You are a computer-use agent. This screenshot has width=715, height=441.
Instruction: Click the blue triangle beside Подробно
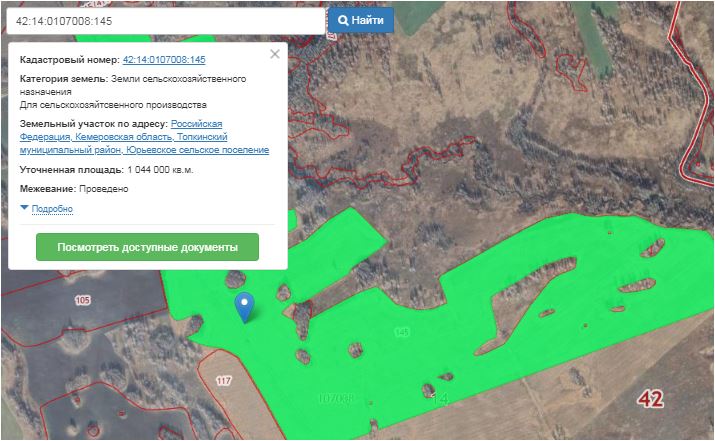pos(24,208)
